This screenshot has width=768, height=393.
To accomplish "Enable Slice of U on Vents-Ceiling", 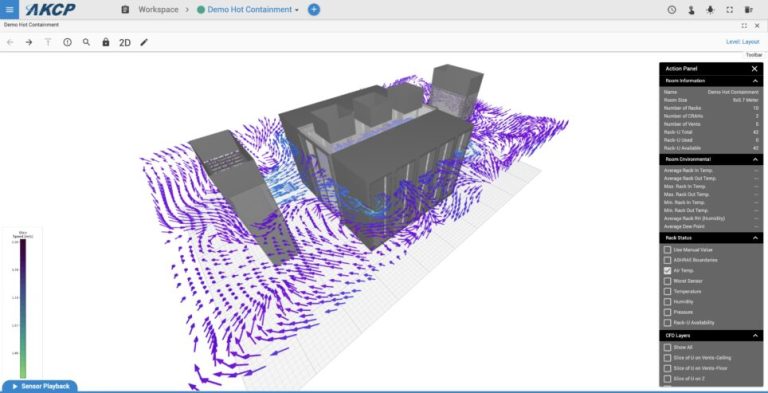I will coord(667,358).
